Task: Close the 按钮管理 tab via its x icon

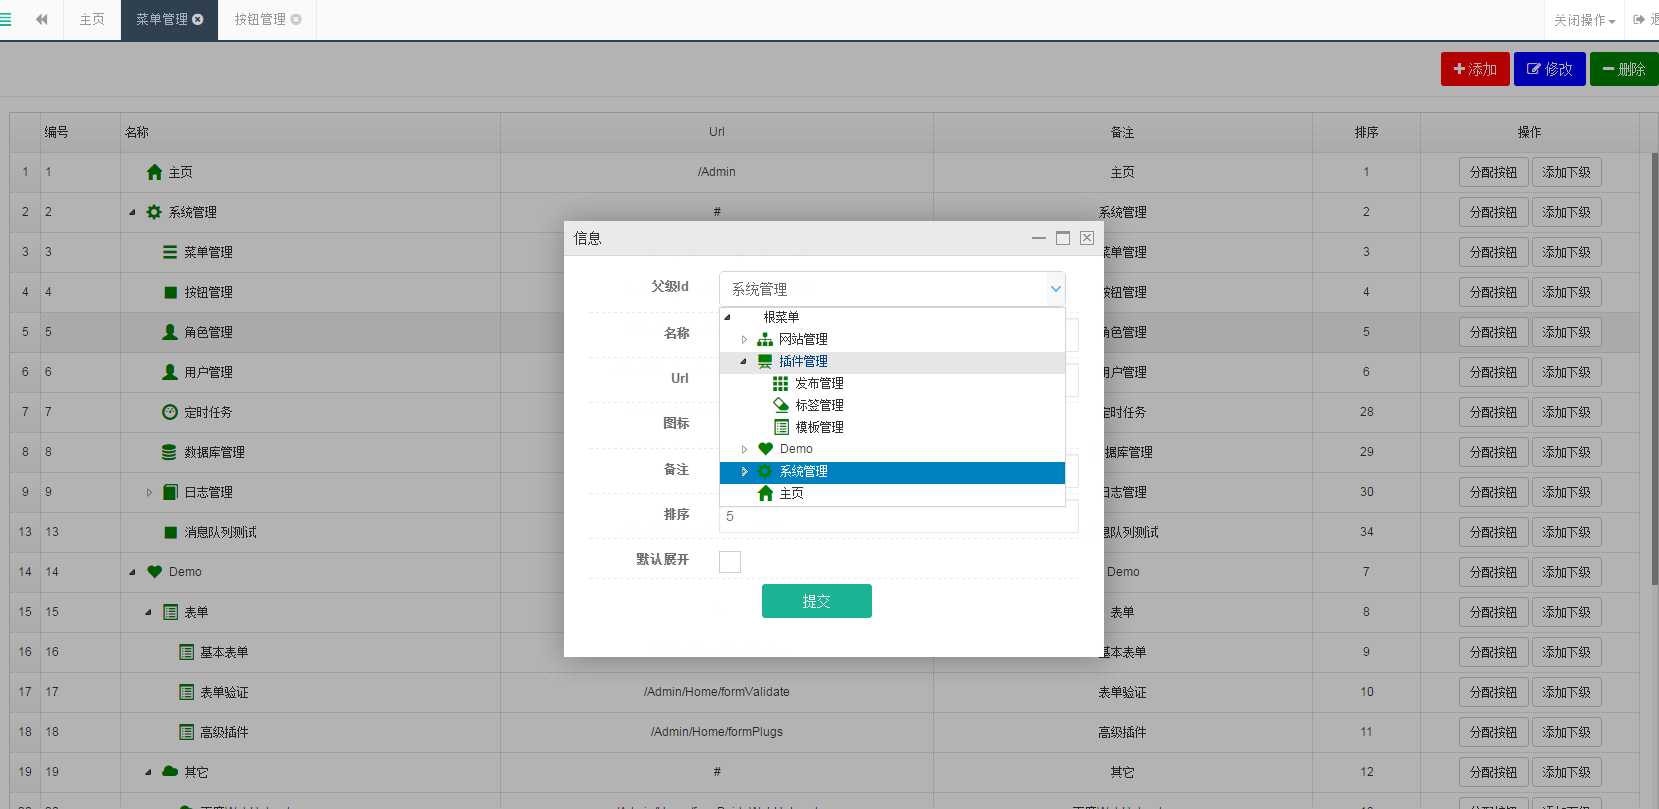Action: click(296, 19)
